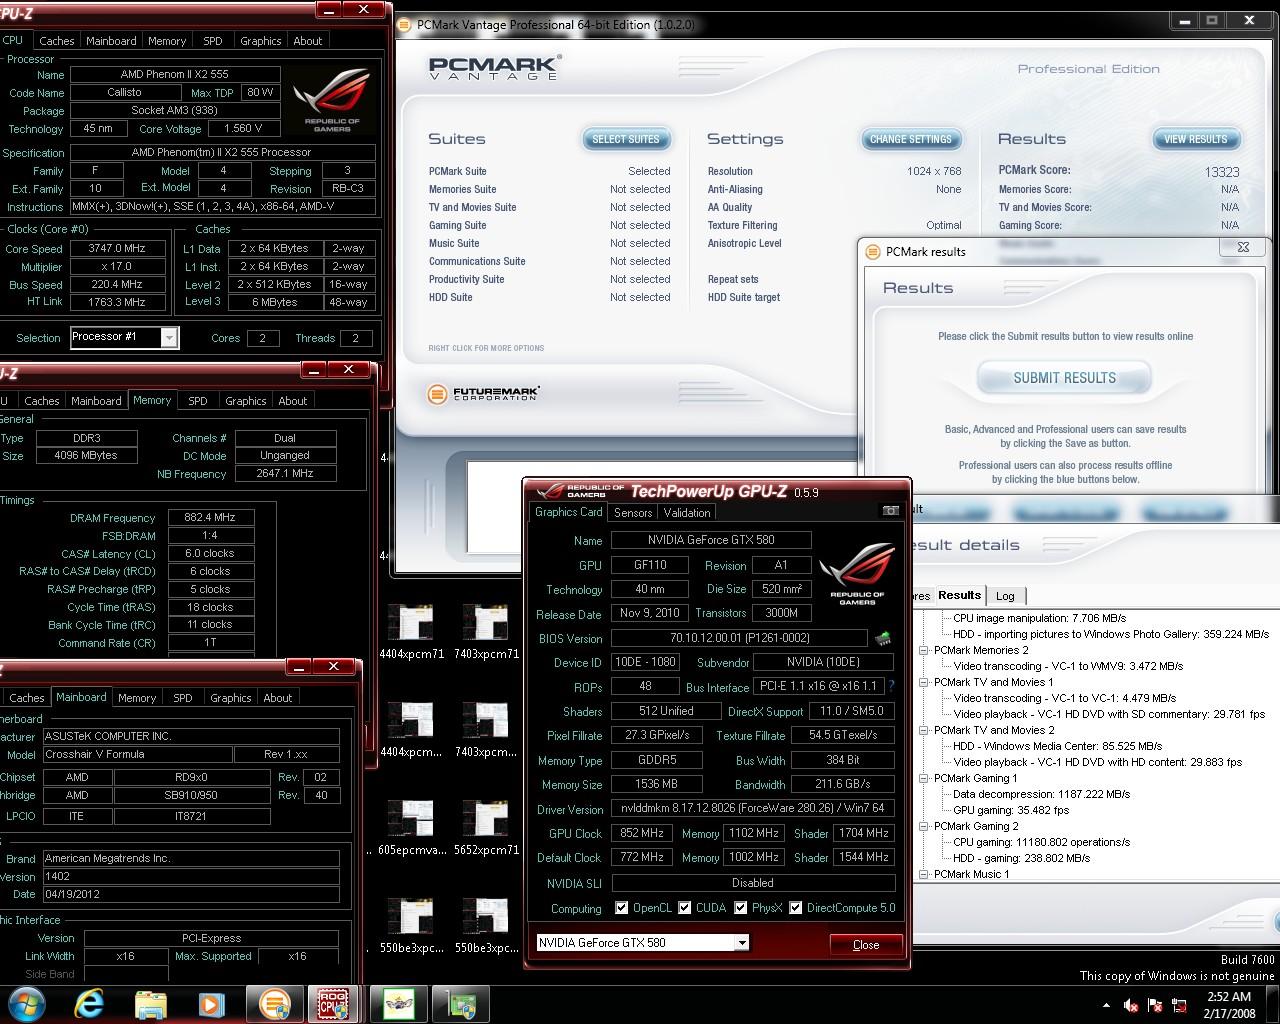Screen dimensions: 1280x1024
Task: Toggle the PhysX checkbox
Action: point(741,908)
